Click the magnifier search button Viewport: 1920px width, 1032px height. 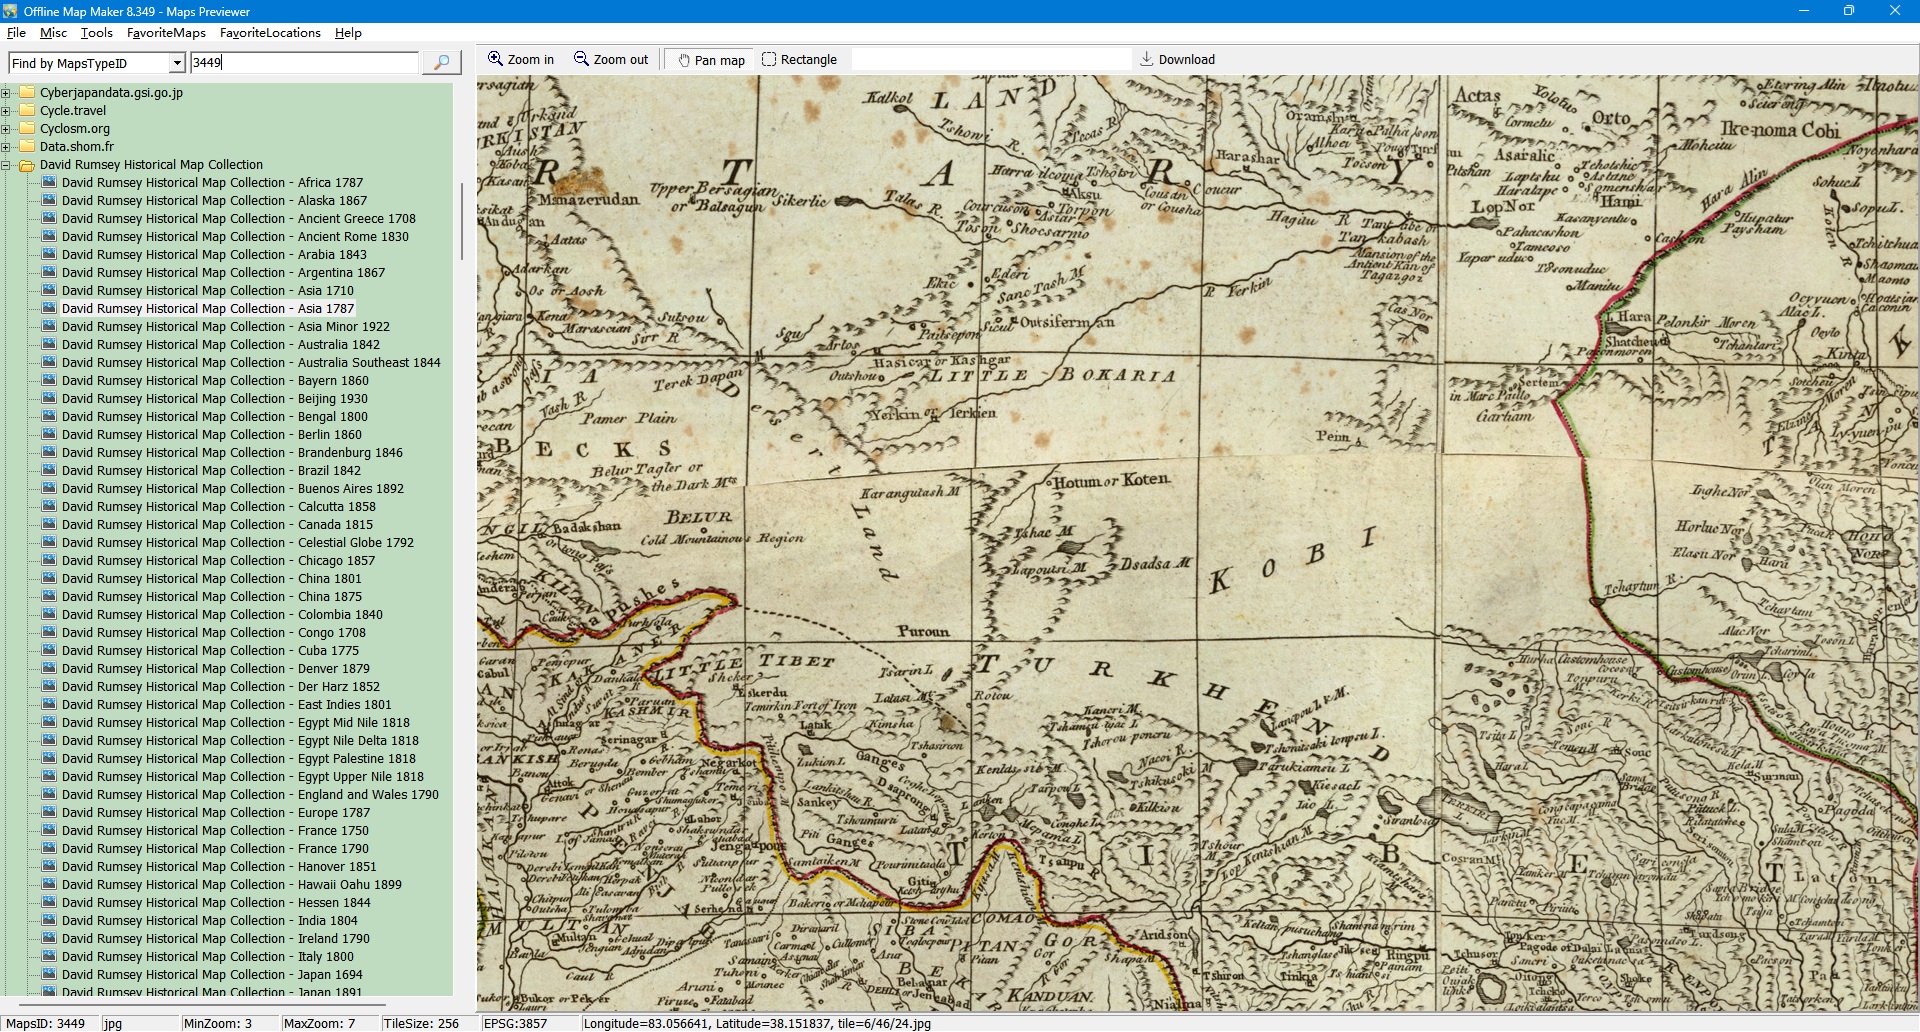[x=441, y=62]
